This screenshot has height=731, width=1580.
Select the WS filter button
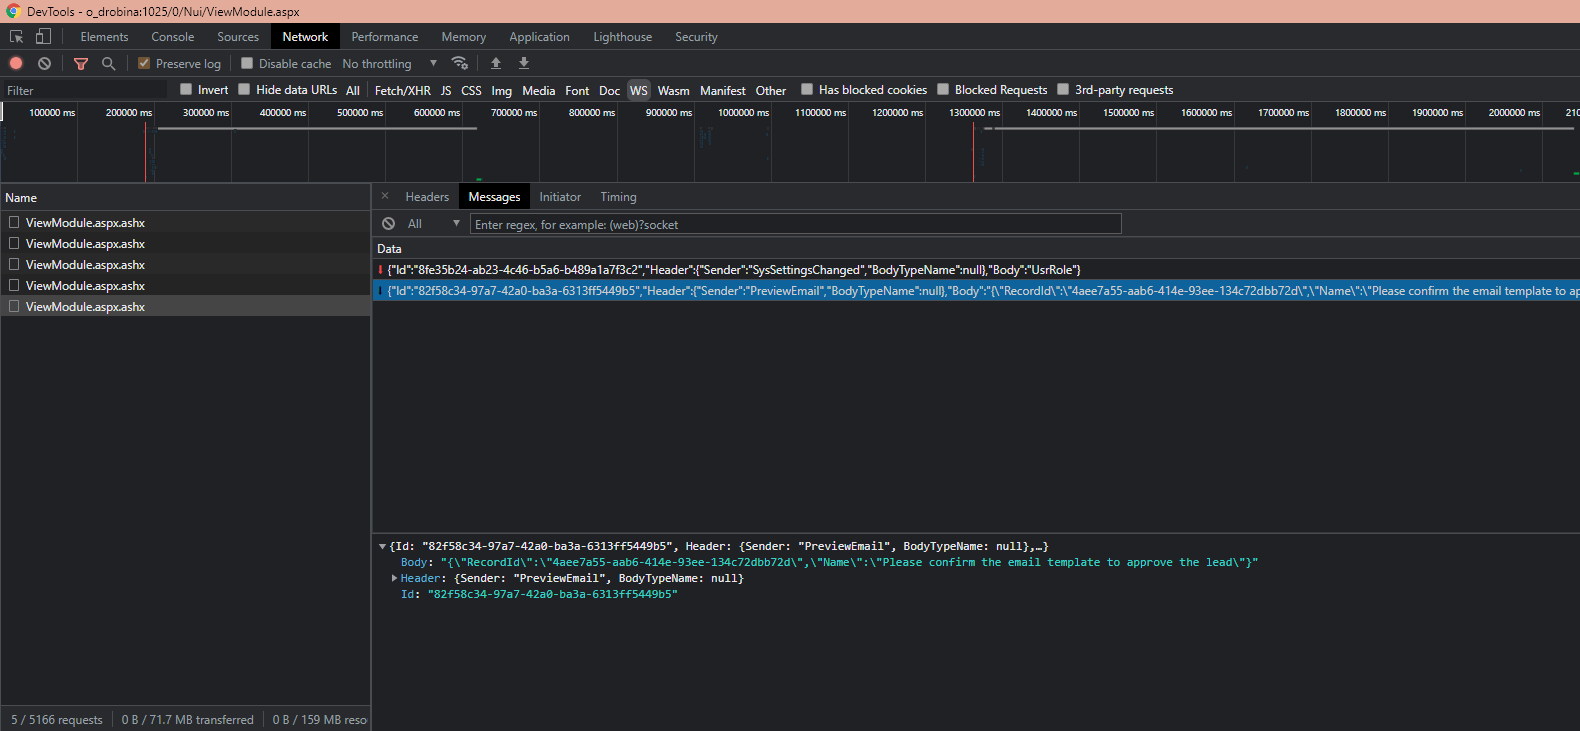[639, 90]
